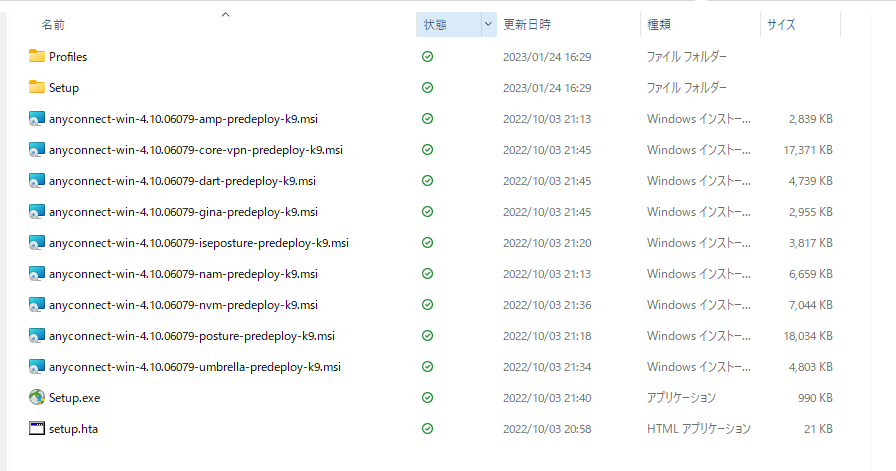Click the アプリケーション type for Setup.exe
Viewport: 896px width, 471px height.
point(681,397)
